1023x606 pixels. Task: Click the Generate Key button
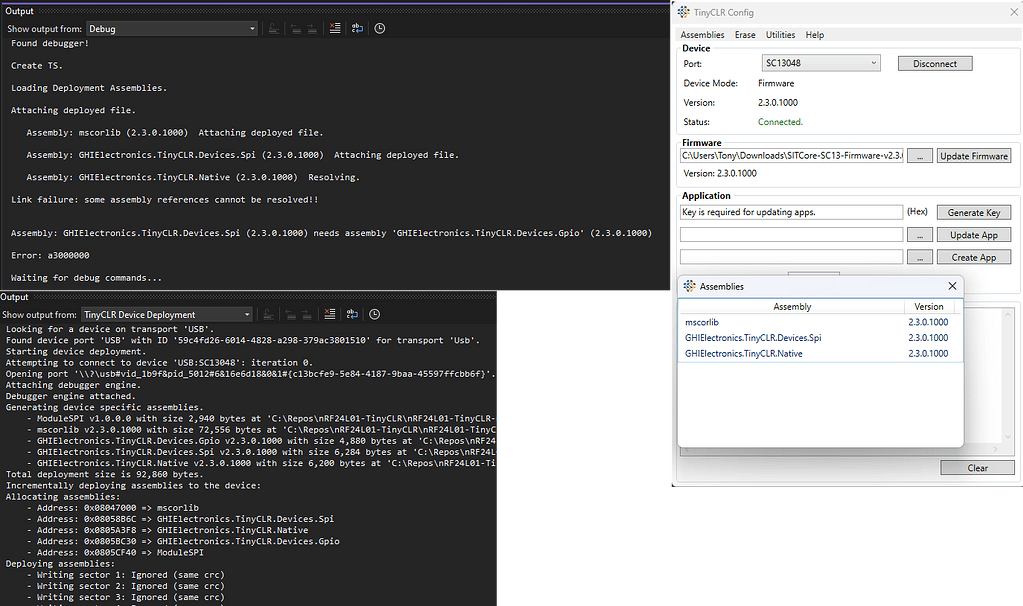[972, 211]
